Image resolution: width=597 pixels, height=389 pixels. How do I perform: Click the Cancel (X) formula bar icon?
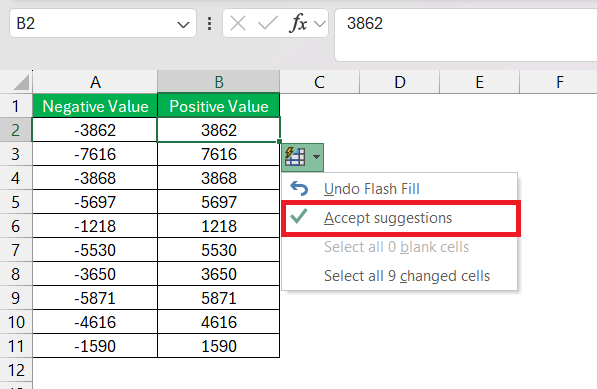pyautogui.click(x=238, y=24)
